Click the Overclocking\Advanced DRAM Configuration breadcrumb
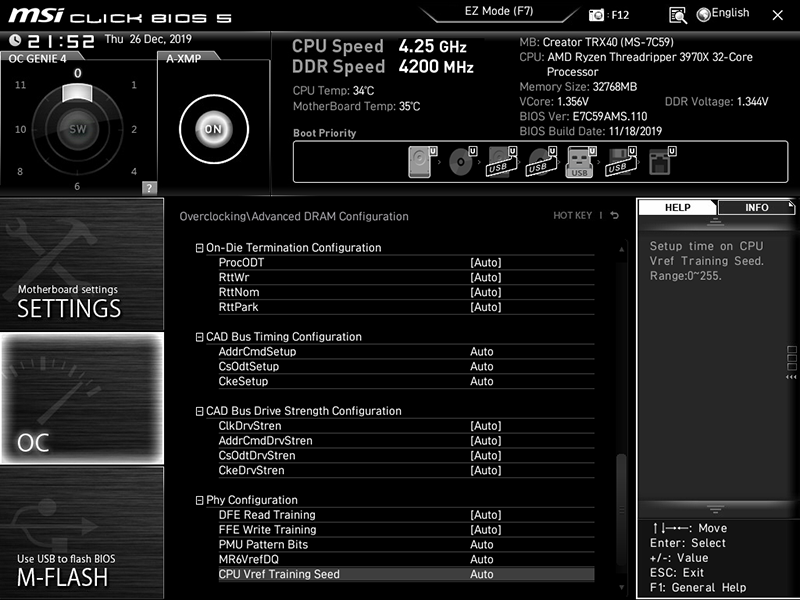Viewport: 800px width, 600px height. tap(294, 216)
